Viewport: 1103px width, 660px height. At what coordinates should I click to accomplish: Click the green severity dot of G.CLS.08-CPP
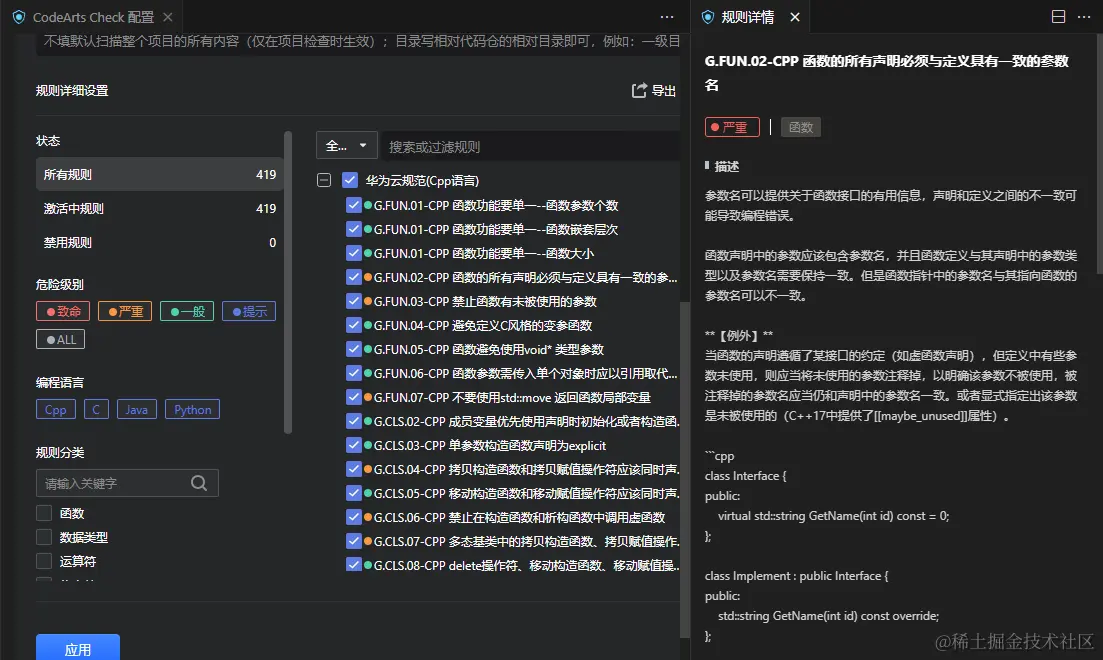click(367, 564)
